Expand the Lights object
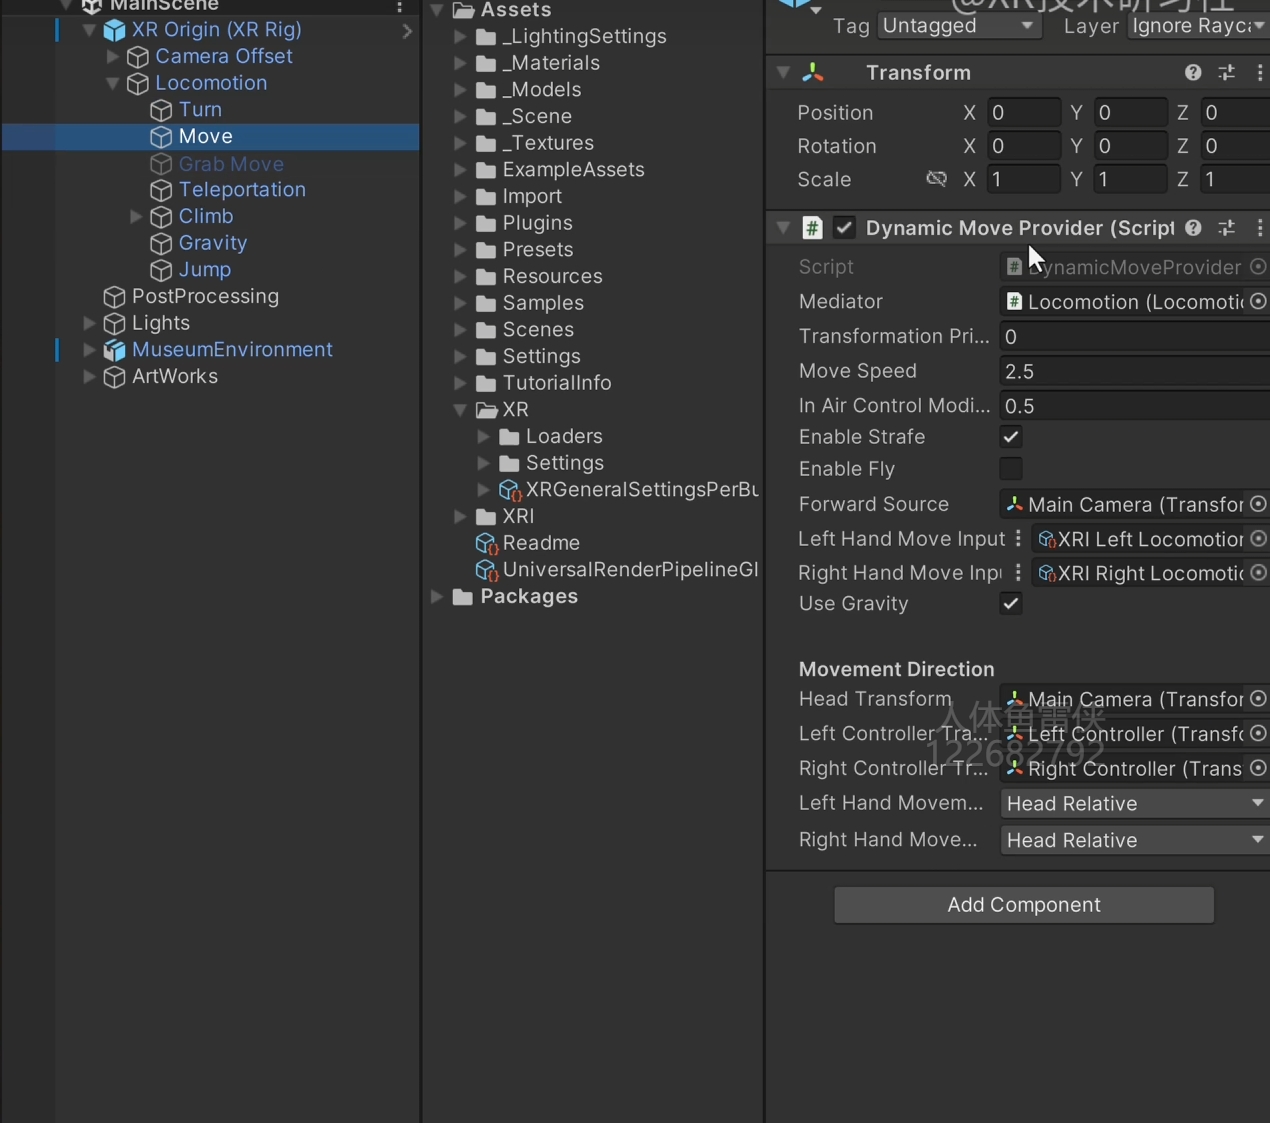 click(x=90, y=323)
